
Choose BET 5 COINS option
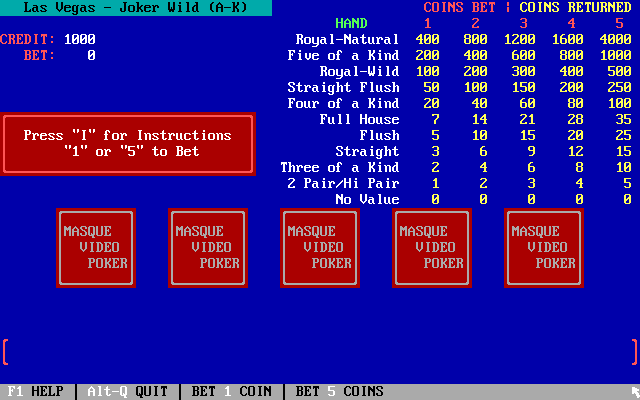click(x=339, y=391)
